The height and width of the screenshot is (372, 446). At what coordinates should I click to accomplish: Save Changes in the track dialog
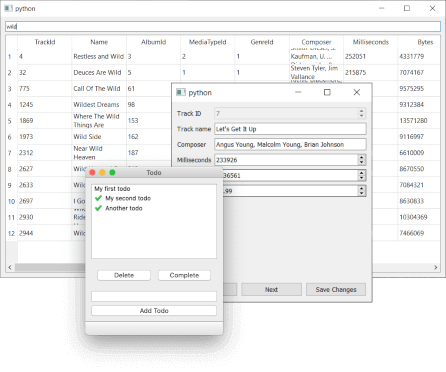336,290
